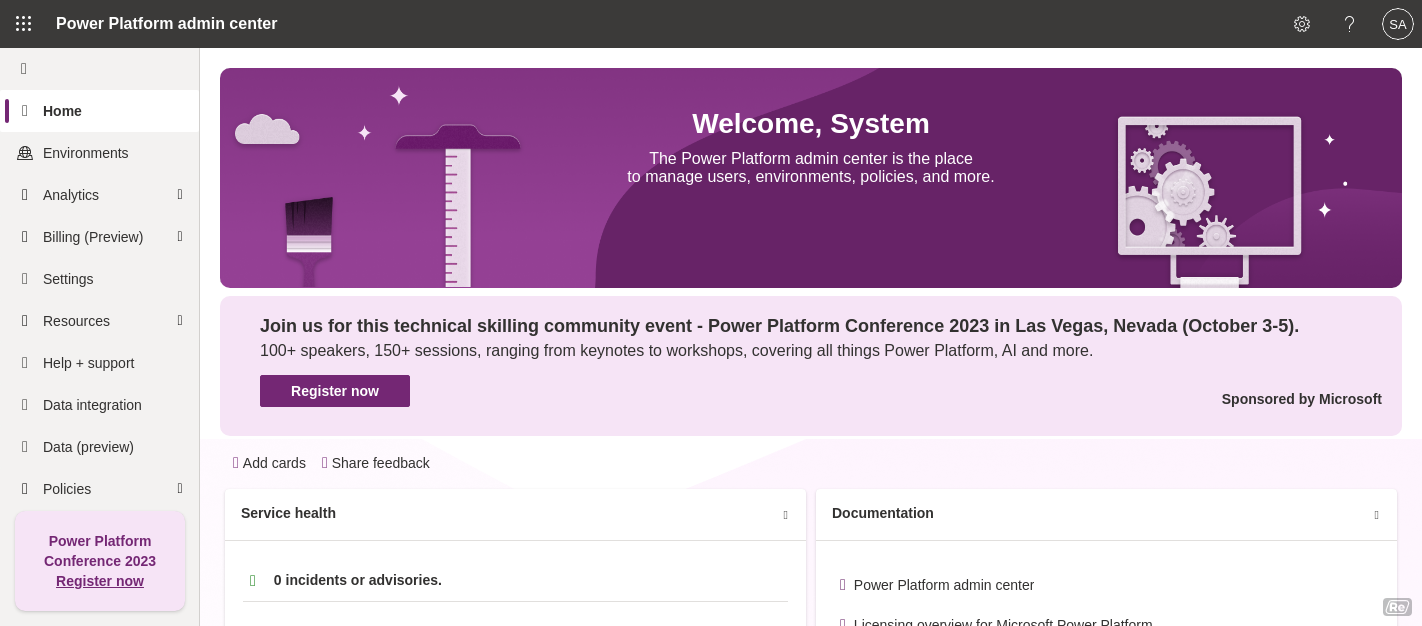Expand the Analytics submenu chevron

[x=180, y=195]
